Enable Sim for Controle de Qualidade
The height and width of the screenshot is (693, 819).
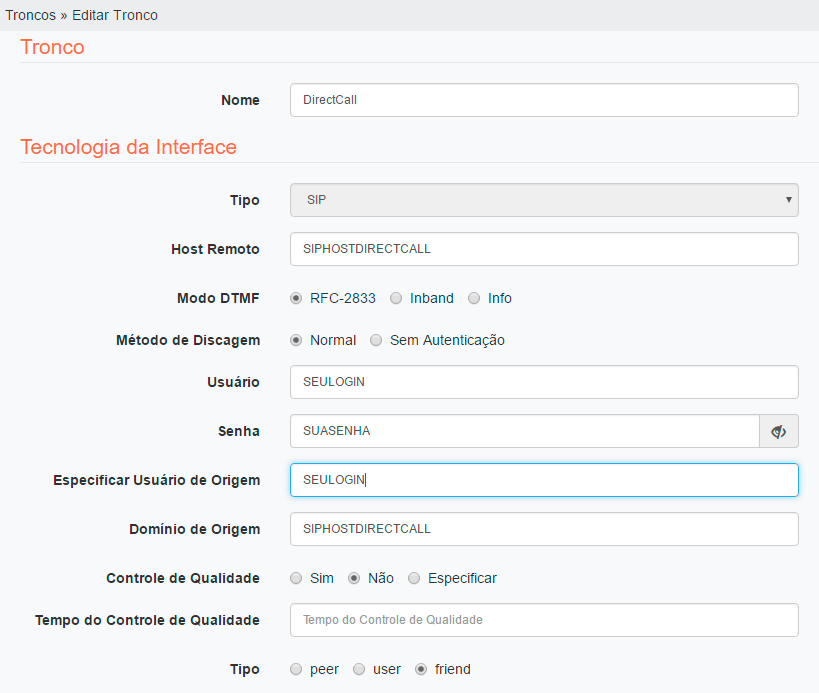coord(296,578)
